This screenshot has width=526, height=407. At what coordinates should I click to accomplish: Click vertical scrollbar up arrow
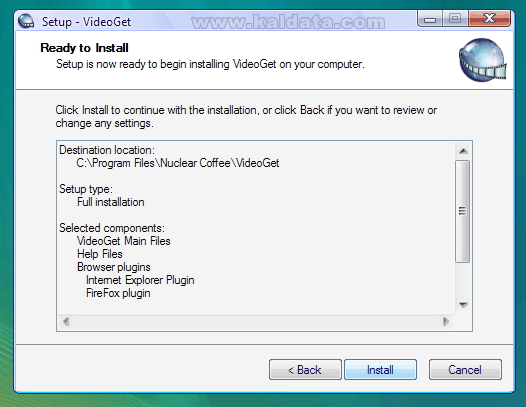(x=463, y=151)
